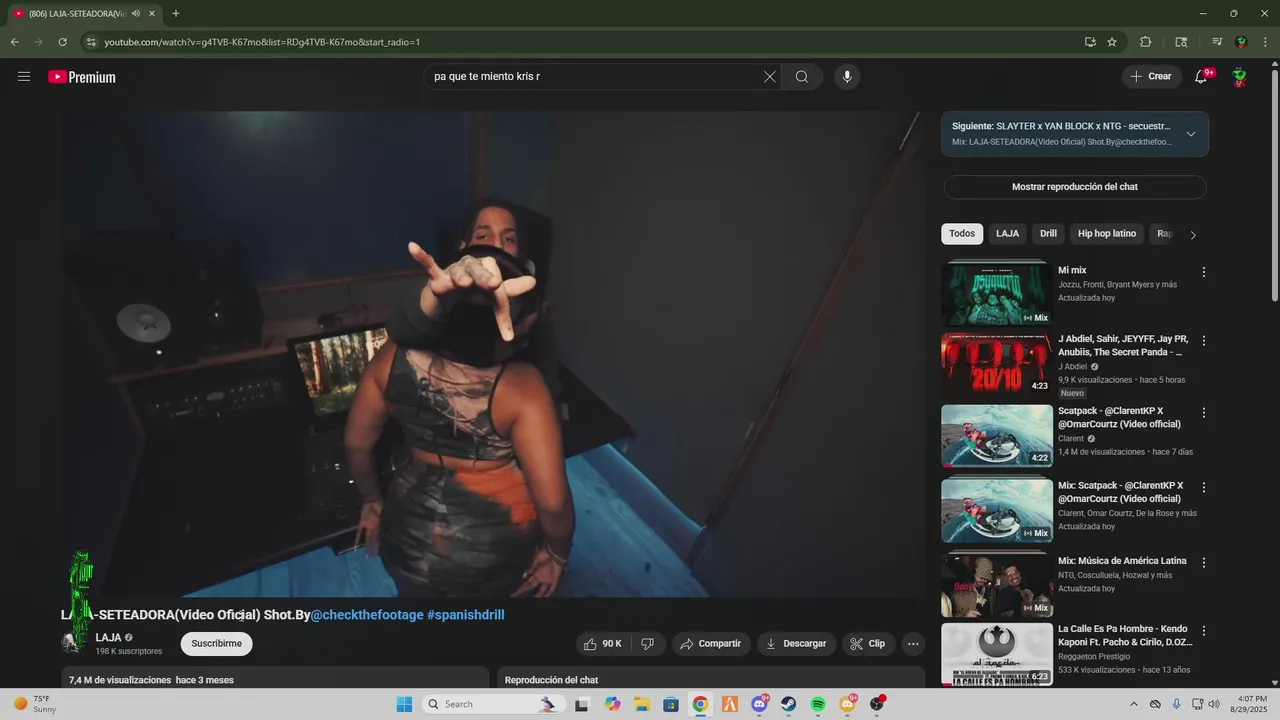The image size is (1280, 720).
Task: Open options for J Abdiel video
Action: [1204, 341]
